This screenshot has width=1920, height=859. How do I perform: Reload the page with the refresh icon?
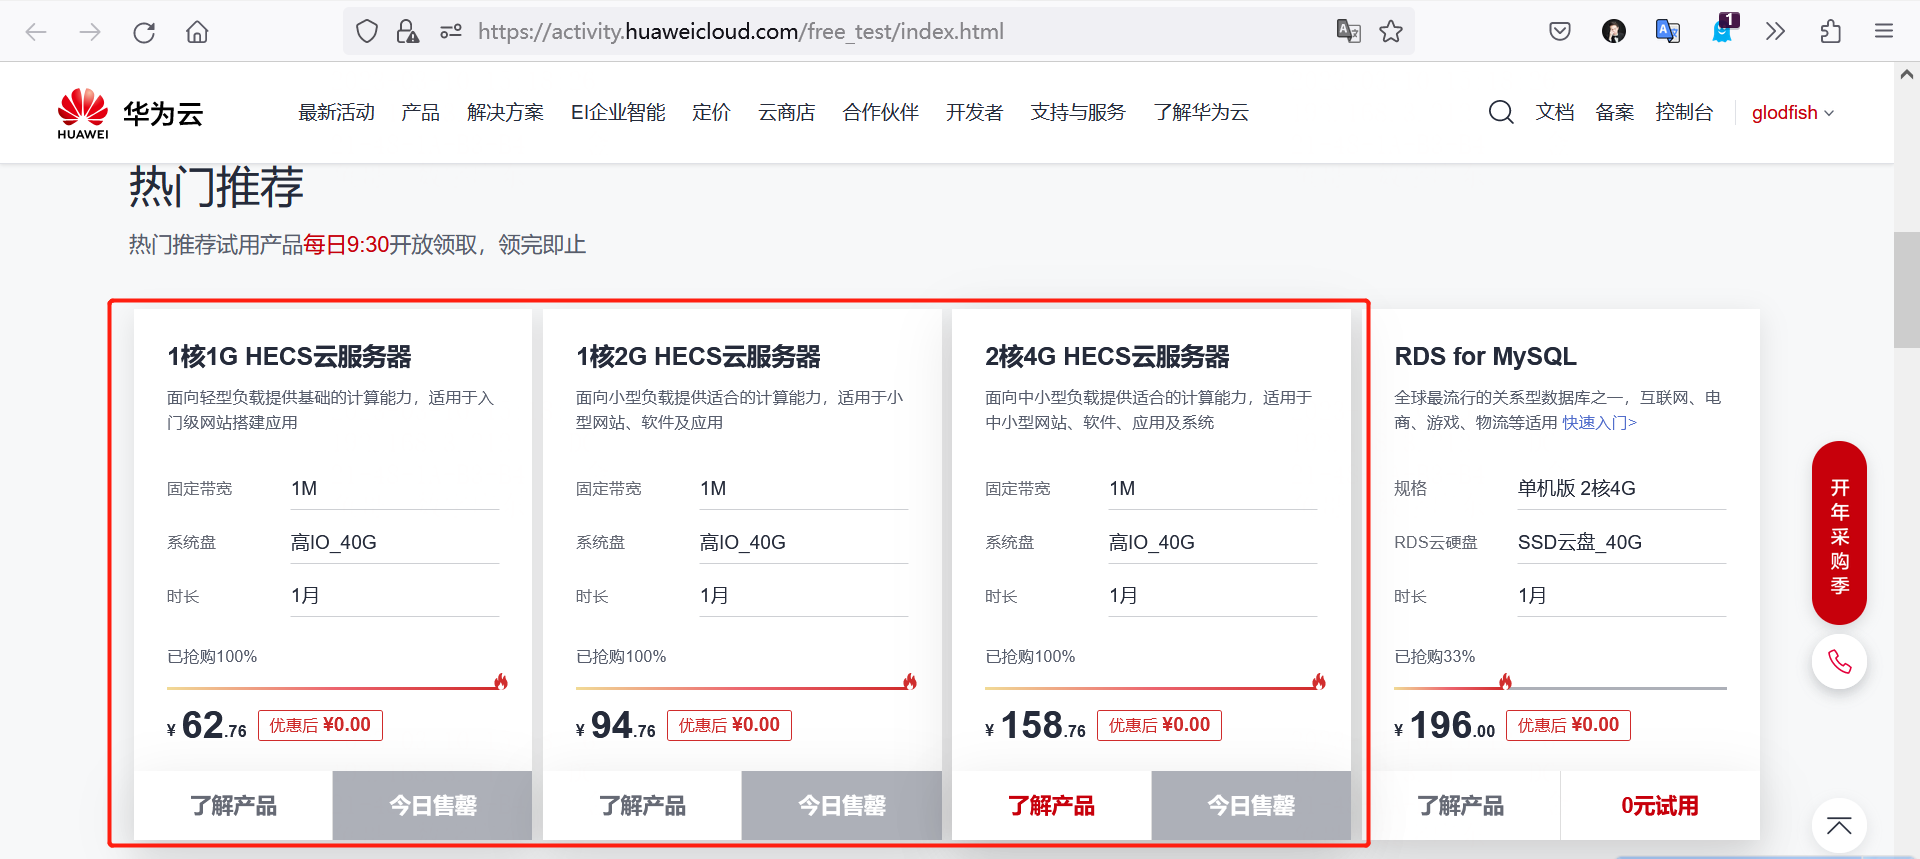pyautogui.click(x=144, y=32)
